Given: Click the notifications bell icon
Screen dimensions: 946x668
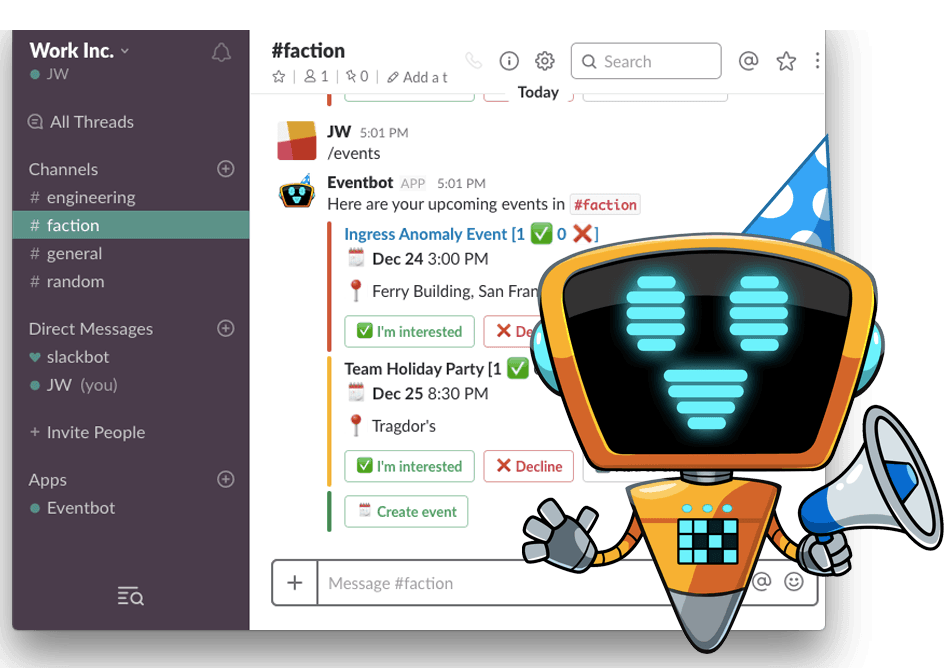Looking at the screenshot, I should pos(221,52).
